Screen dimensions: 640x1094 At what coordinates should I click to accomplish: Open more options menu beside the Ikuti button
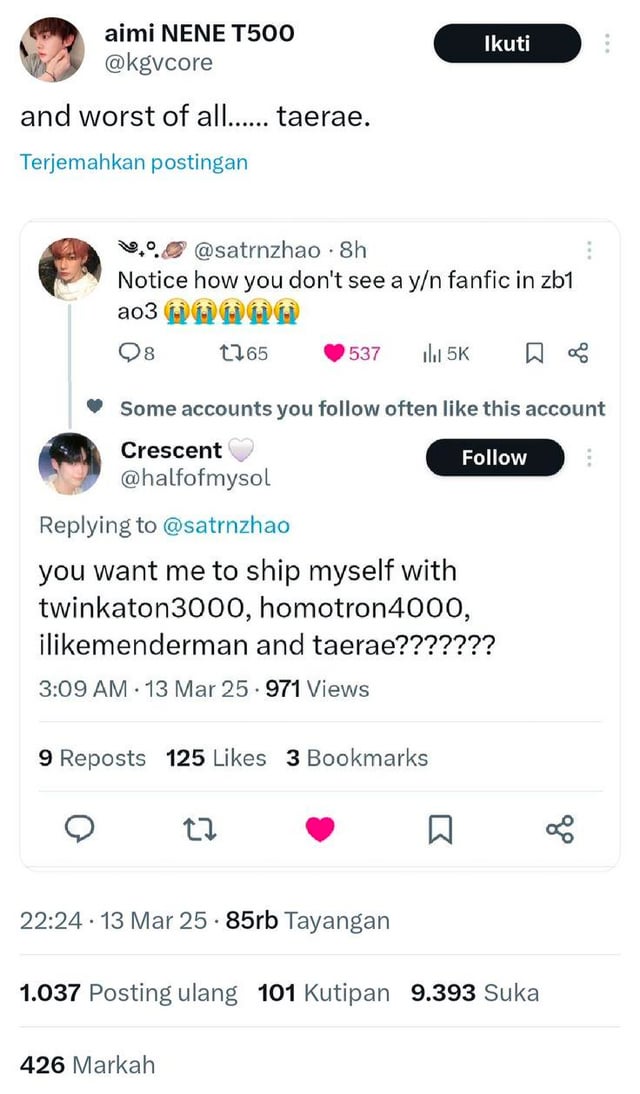606,44
